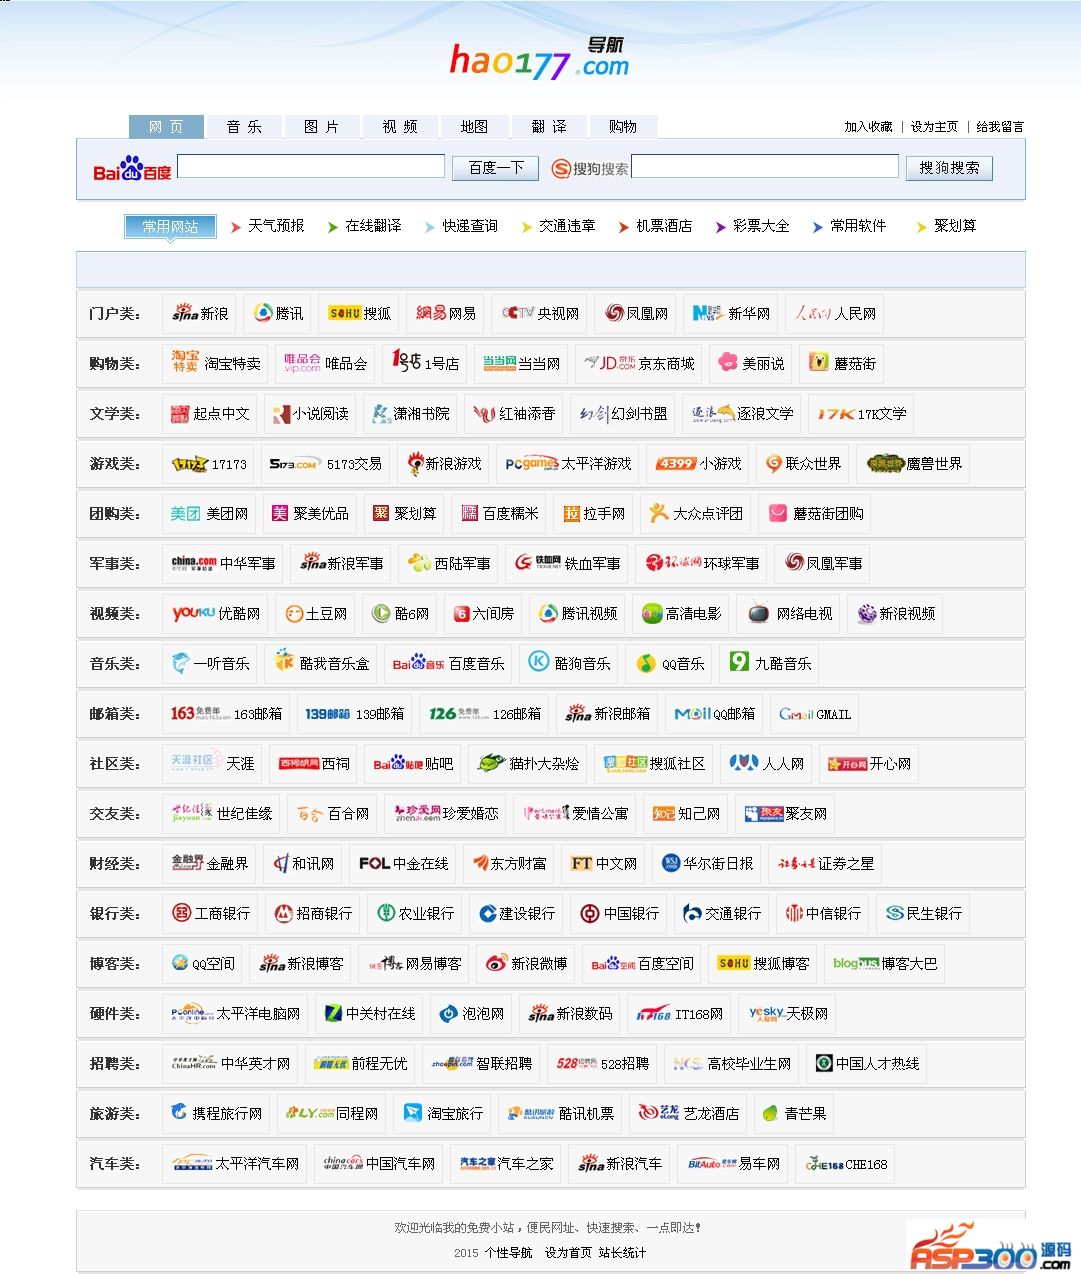1081x1274 pixels.
Task: Open the 快递查询 link
Action: (x=470, y=226)
